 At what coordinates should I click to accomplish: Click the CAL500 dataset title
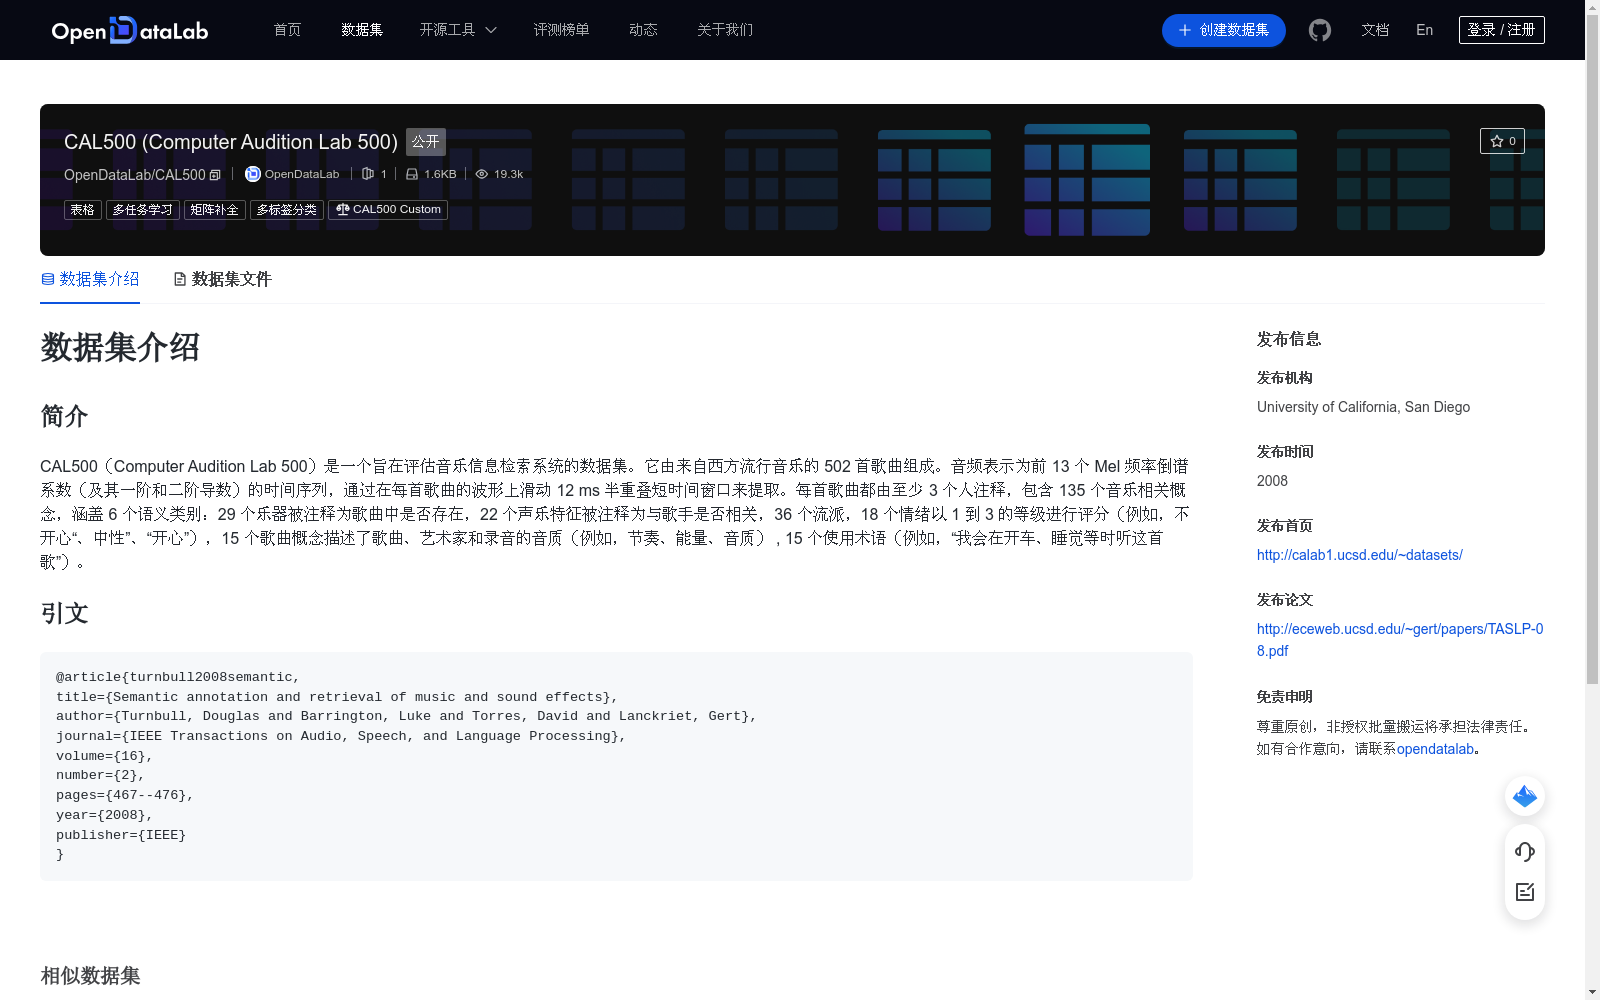(x=231, y=142)
